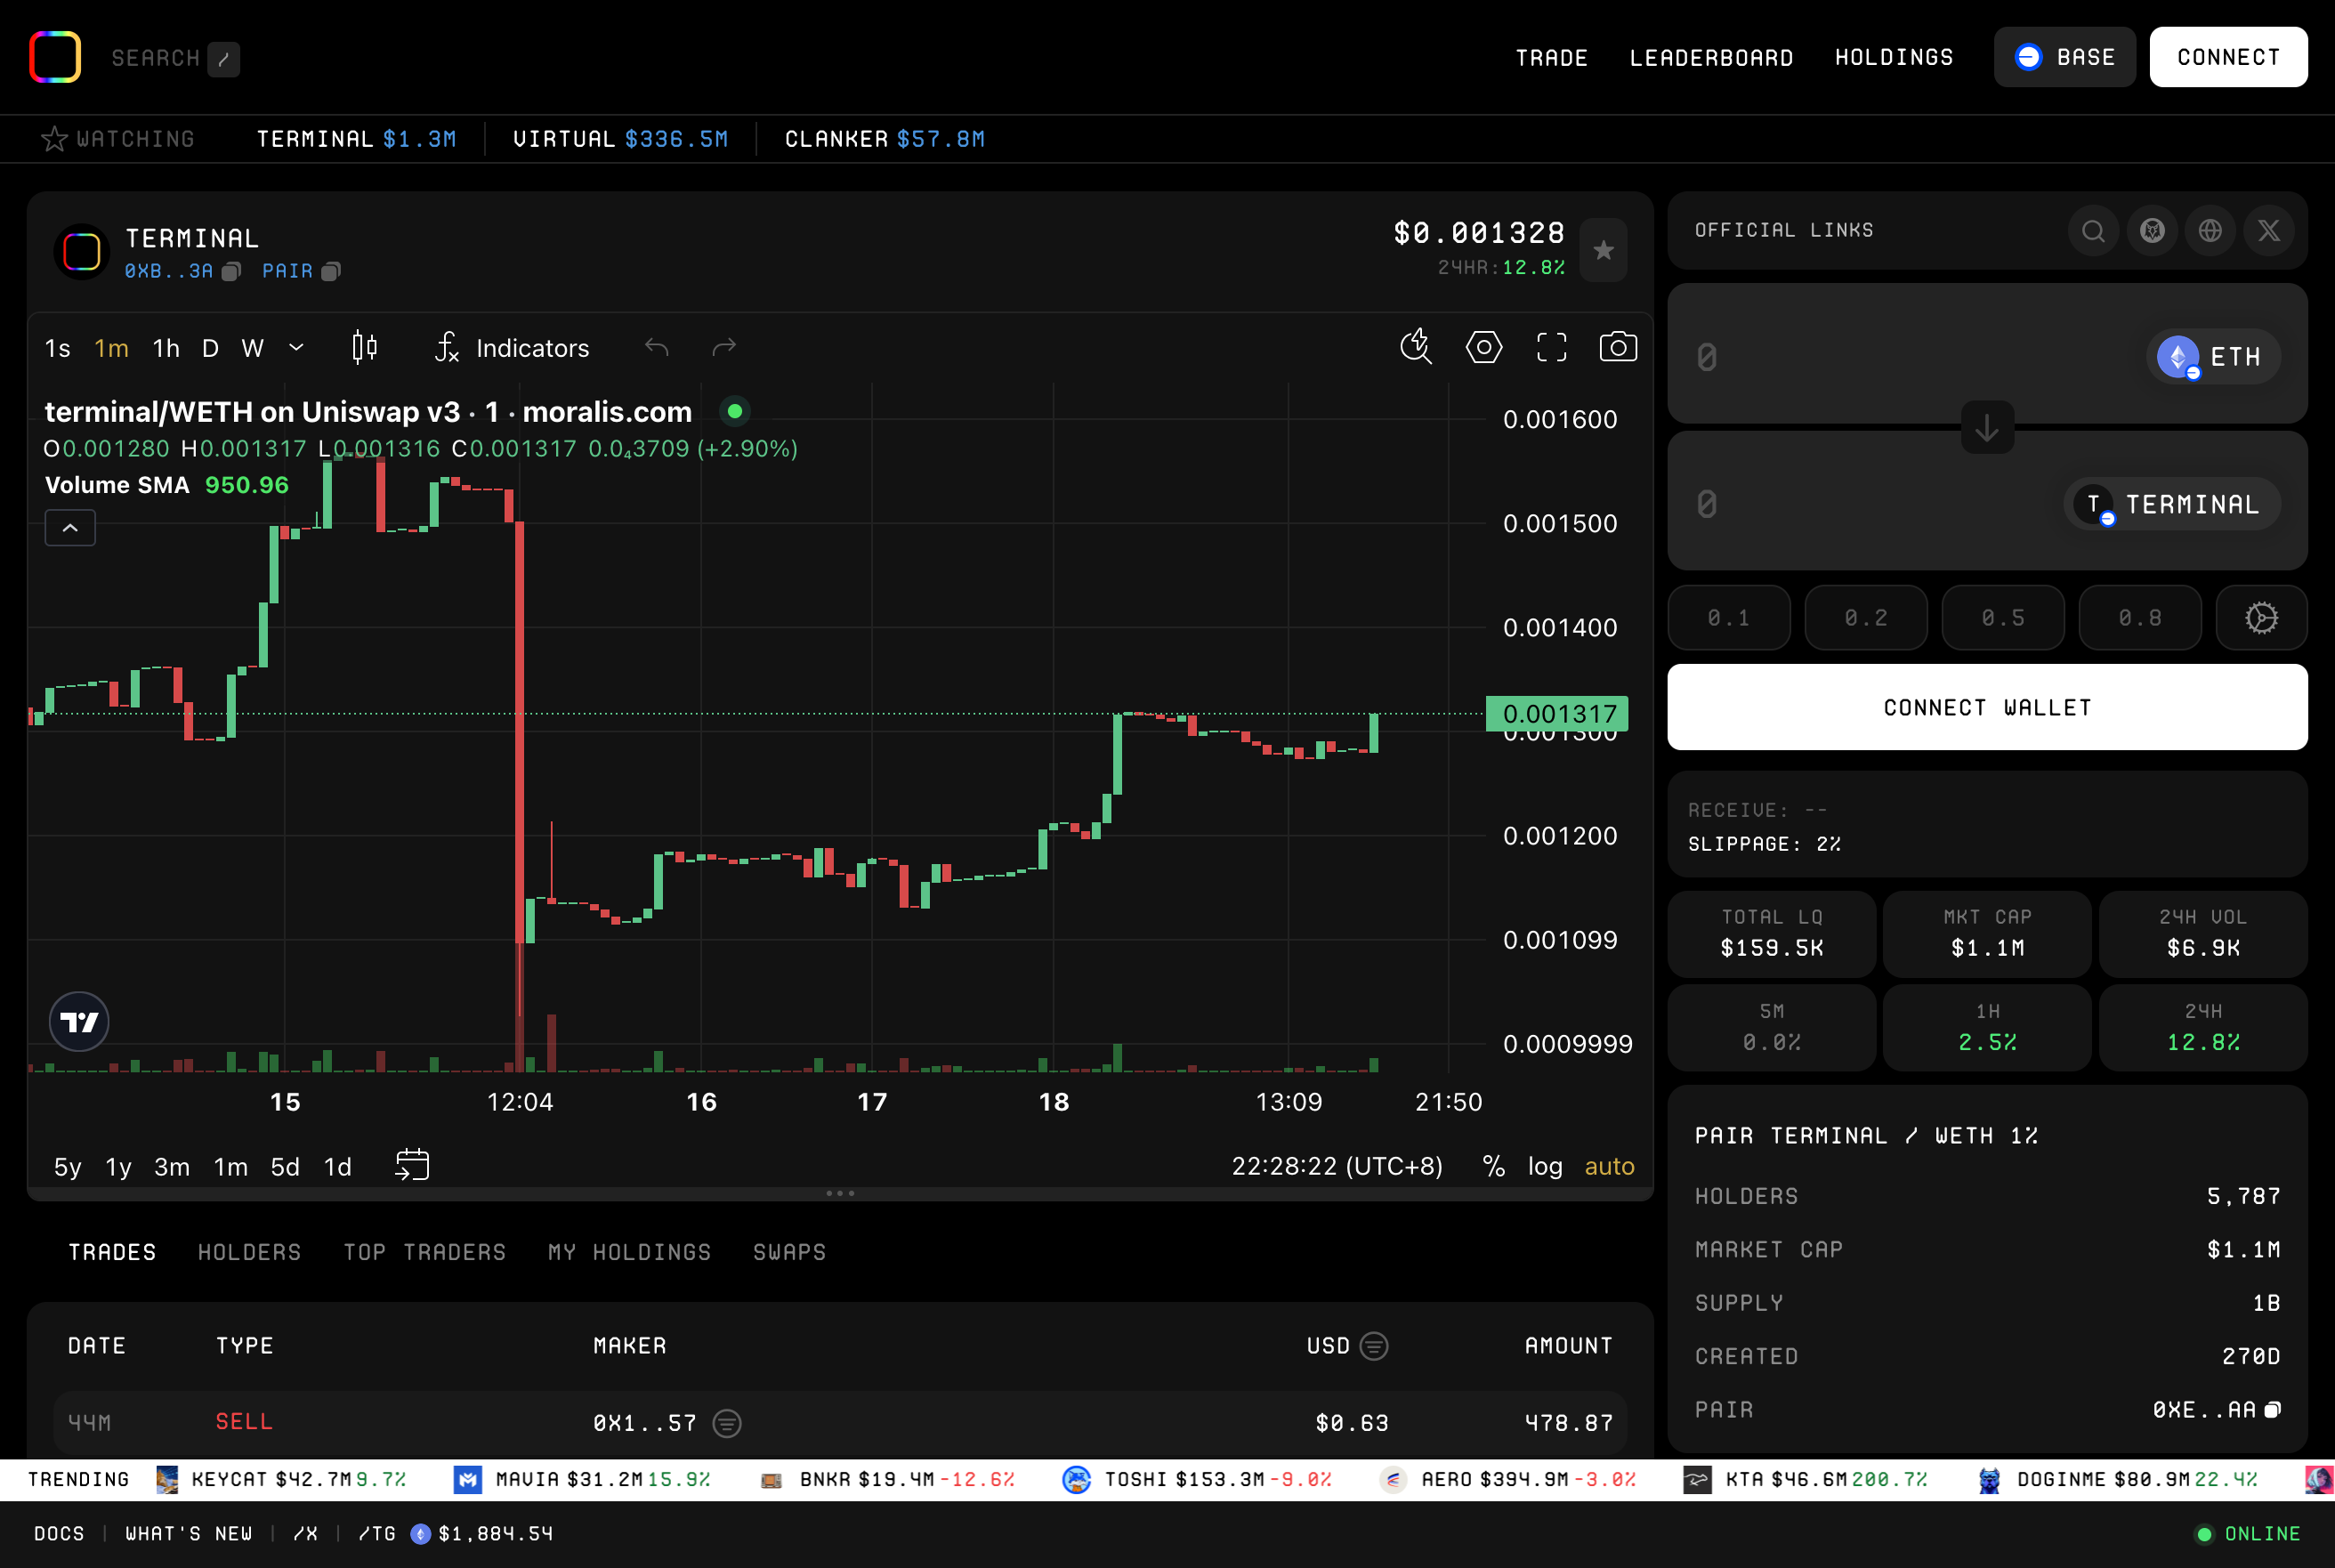The height and width of the screenshot is (1568, 2335).
Task: Toggle log scale on the chart
Action: tap(1545, 1166)
